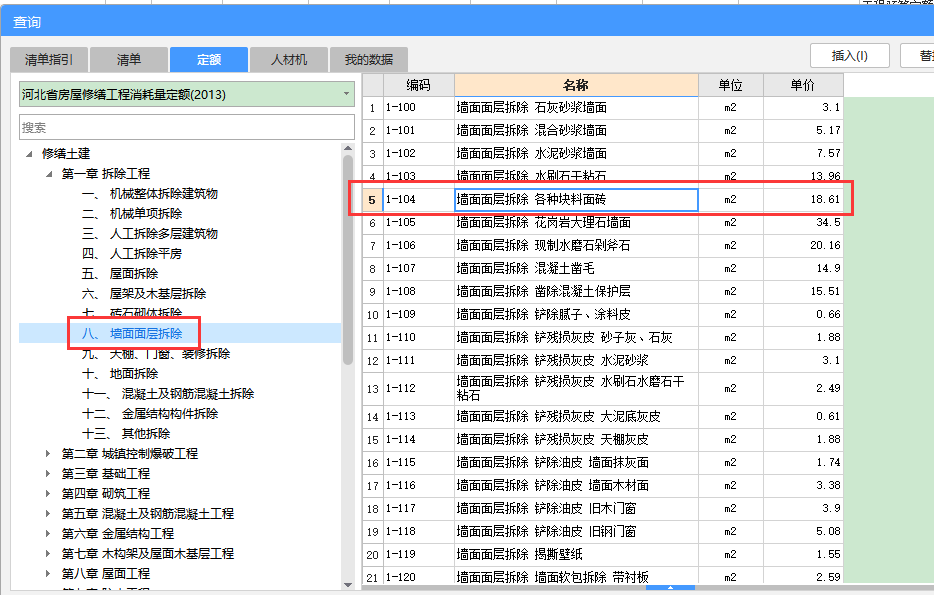The image size is (934, 595).
Task: Select row 1-108 凿除混凝土保护层
Action: point(603,292)
